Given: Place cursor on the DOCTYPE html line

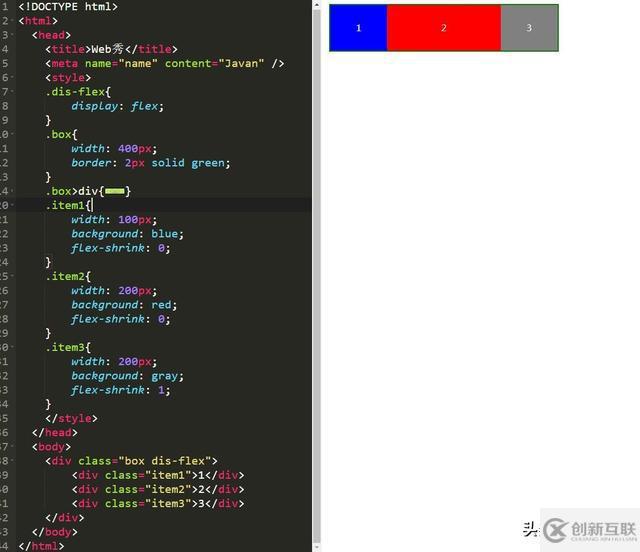Looking at the screenshot, I should coord(68,7).
